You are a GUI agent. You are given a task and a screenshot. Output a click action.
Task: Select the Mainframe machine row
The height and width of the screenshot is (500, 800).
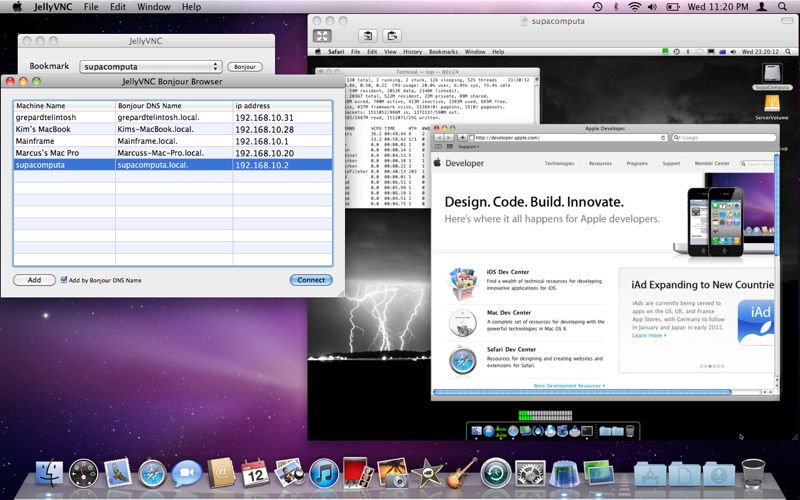[x=172, y=141]
